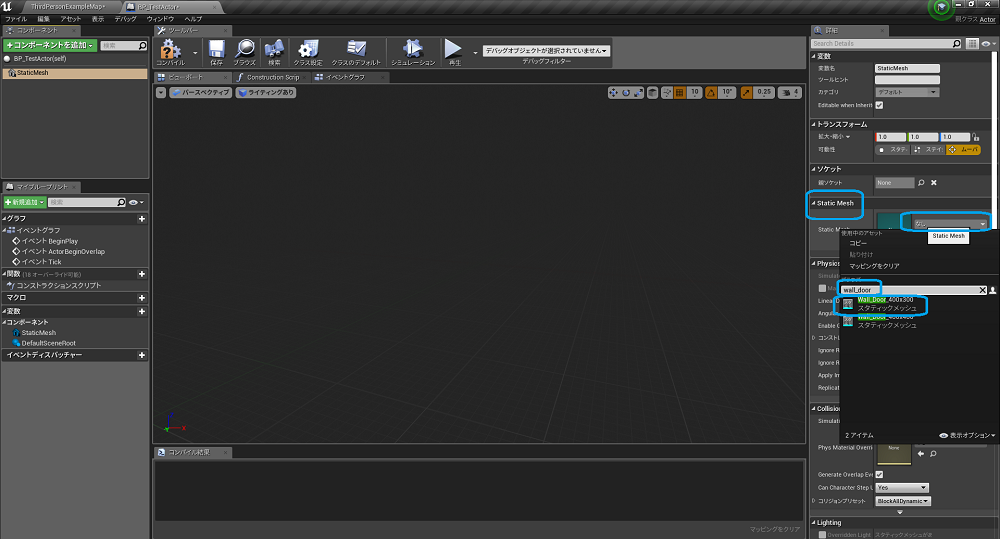Add new macro with plus in マクロ row
Viewport: 1000px width, 539px height.
point(142,298)
